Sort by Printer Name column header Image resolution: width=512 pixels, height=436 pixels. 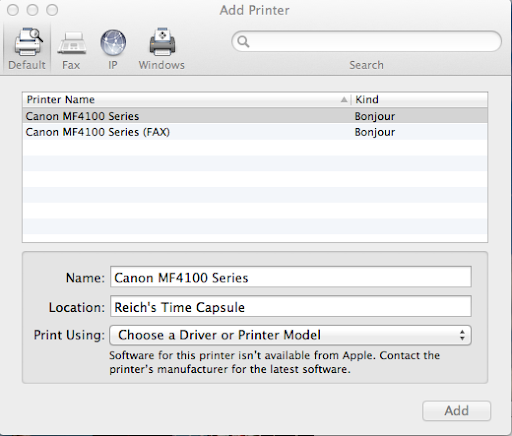[x=186, y=99]
